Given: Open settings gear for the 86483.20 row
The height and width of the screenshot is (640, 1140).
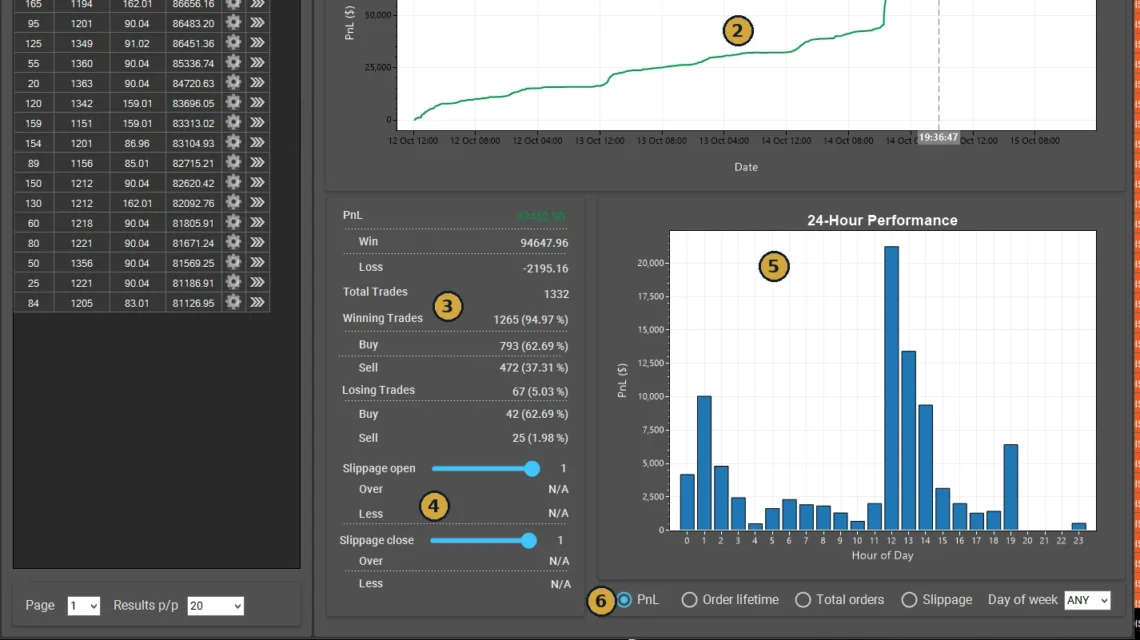Looking at the screenshot, I should pyautogui.click(x=233, y=23).
